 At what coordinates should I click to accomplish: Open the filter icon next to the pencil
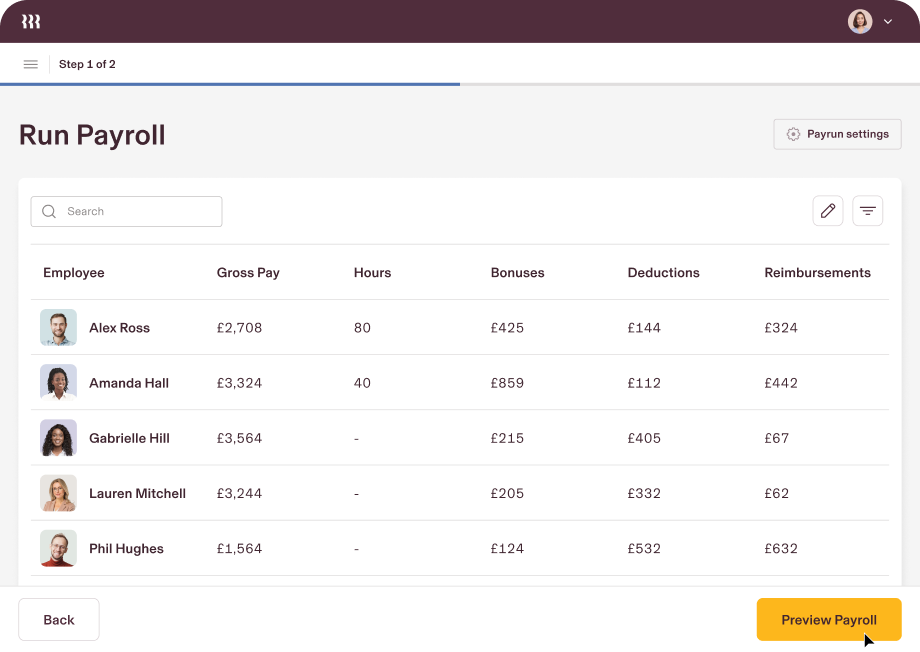click(x=867, y=211)
